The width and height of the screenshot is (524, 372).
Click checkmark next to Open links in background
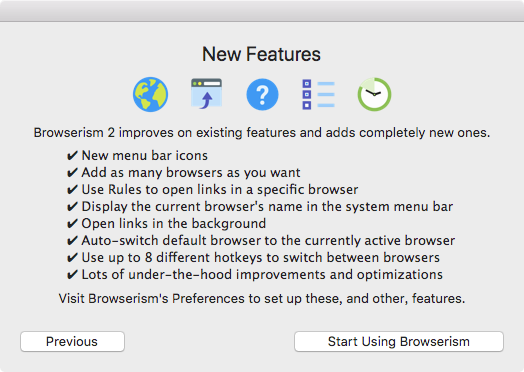(72, 224)
